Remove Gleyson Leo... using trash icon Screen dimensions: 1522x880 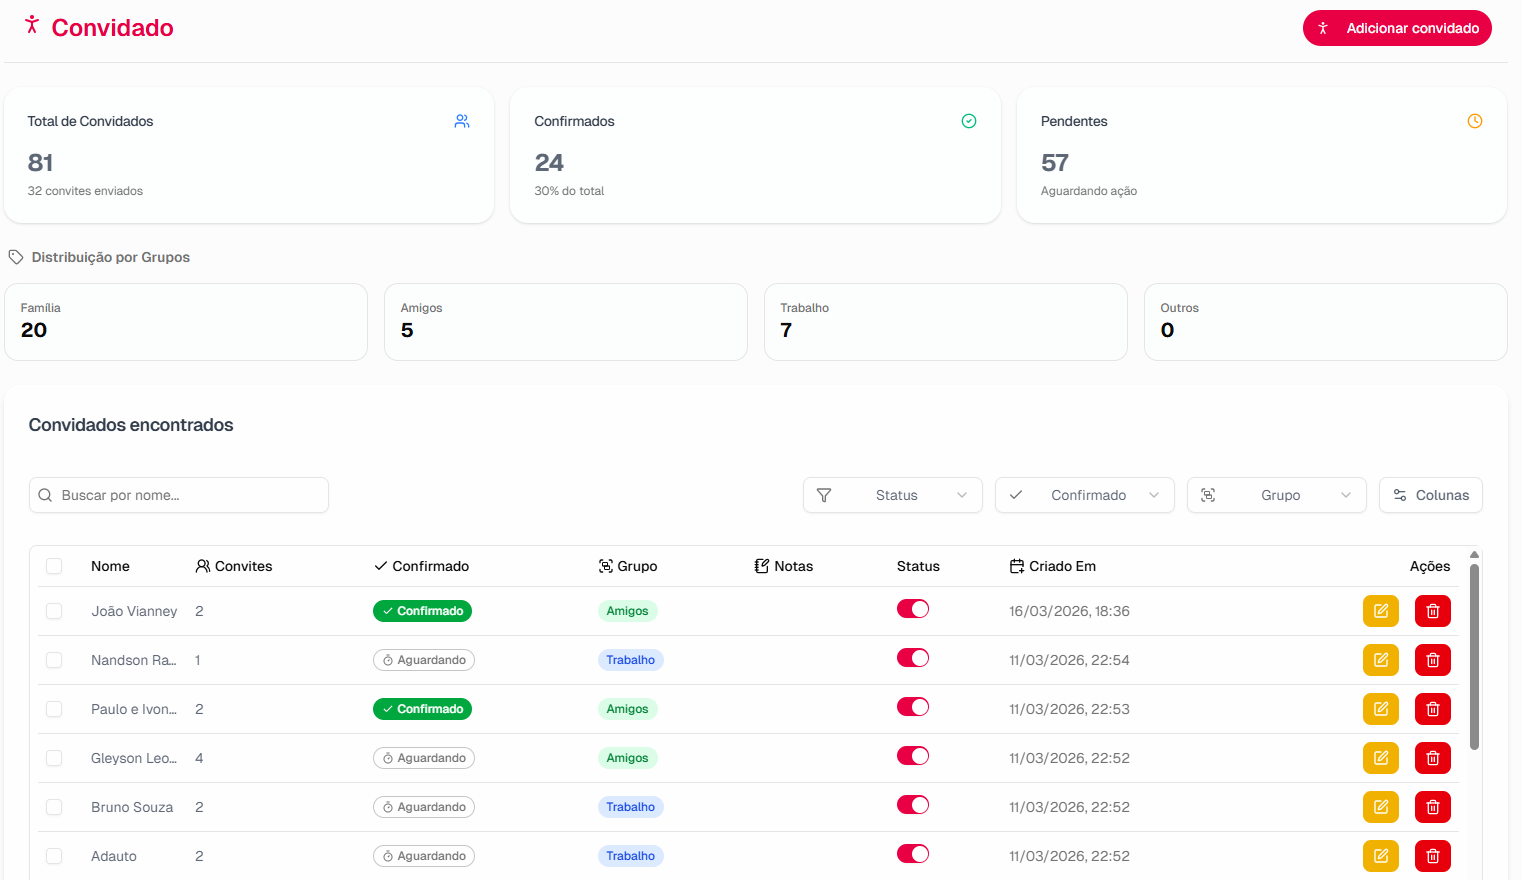1433,758
